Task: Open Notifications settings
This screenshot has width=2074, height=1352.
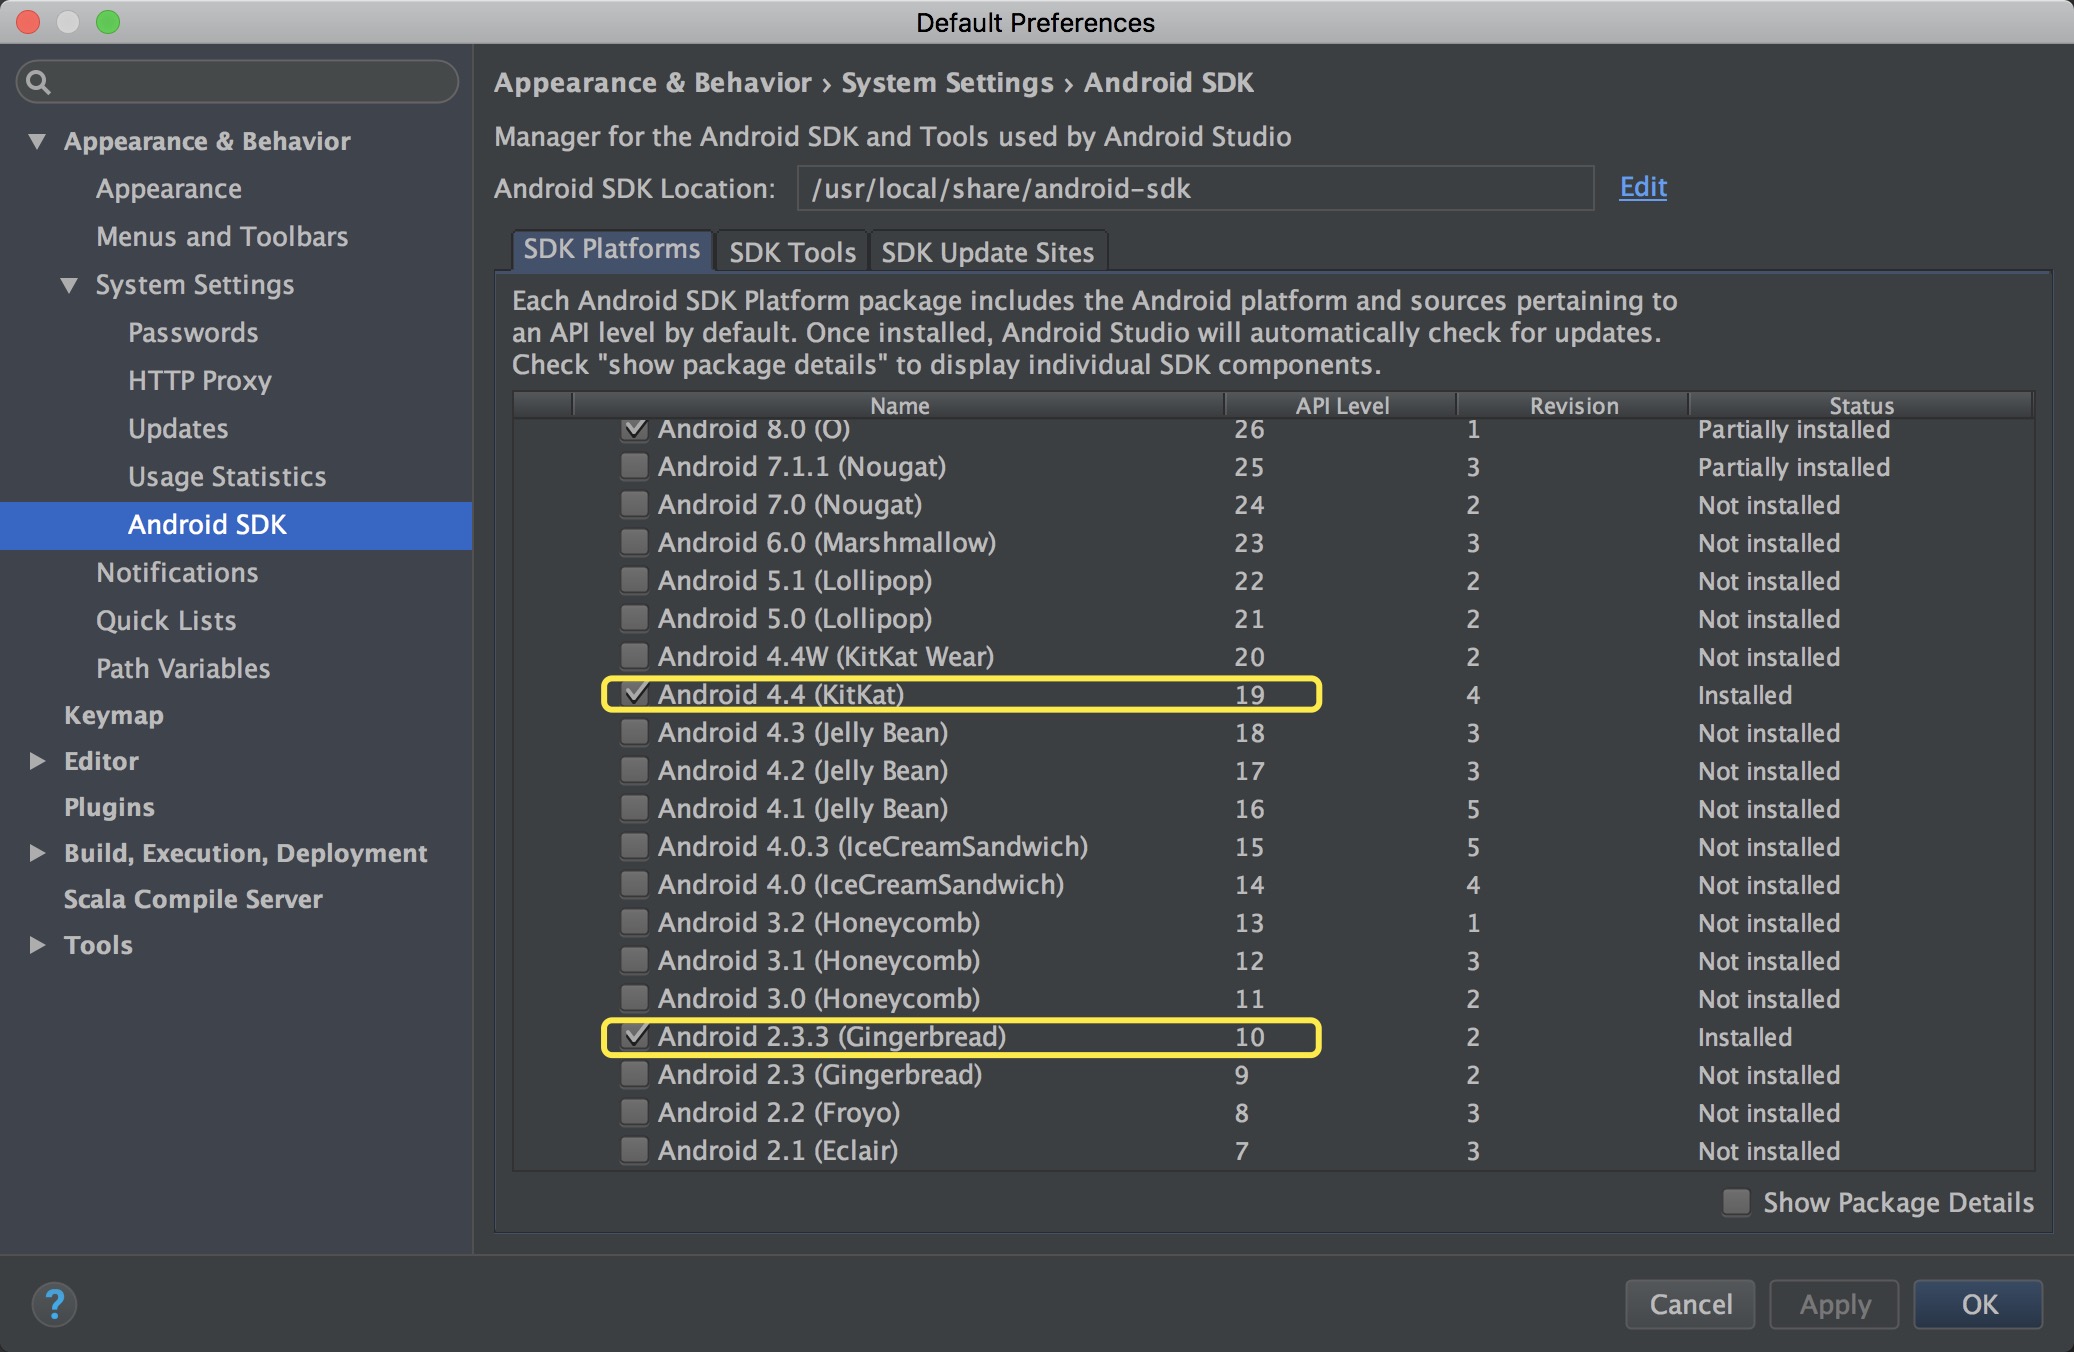Action: click(177, 573)
